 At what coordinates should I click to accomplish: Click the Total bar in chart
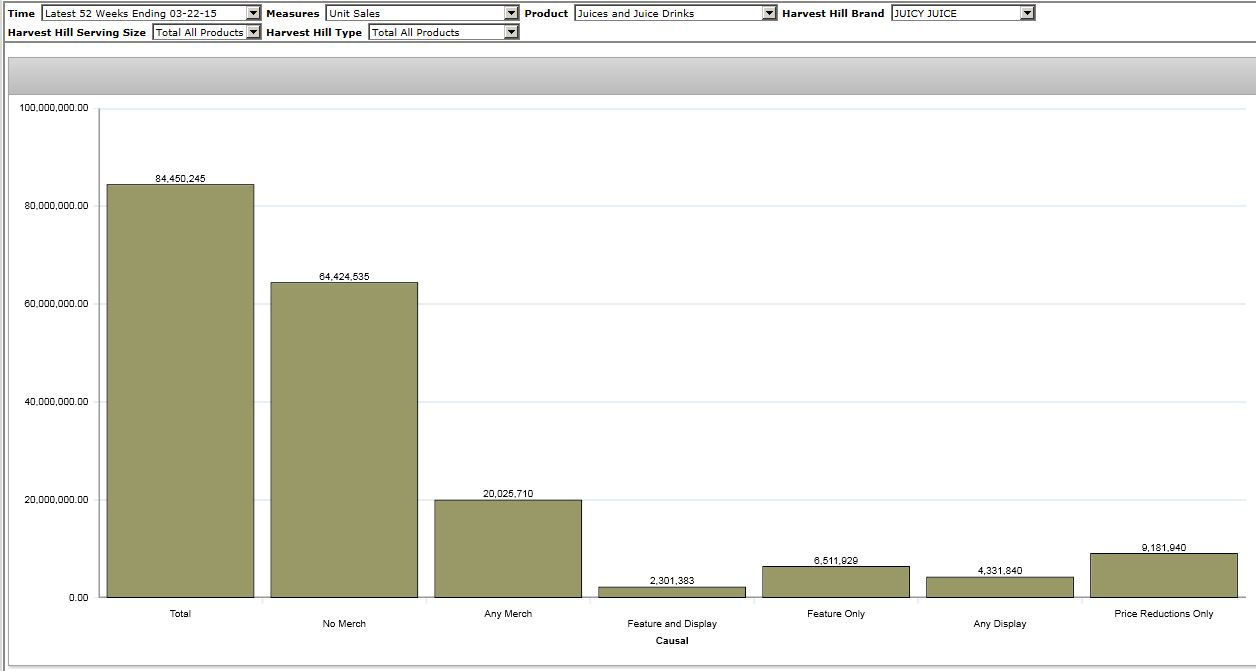(x=180, y=390)
